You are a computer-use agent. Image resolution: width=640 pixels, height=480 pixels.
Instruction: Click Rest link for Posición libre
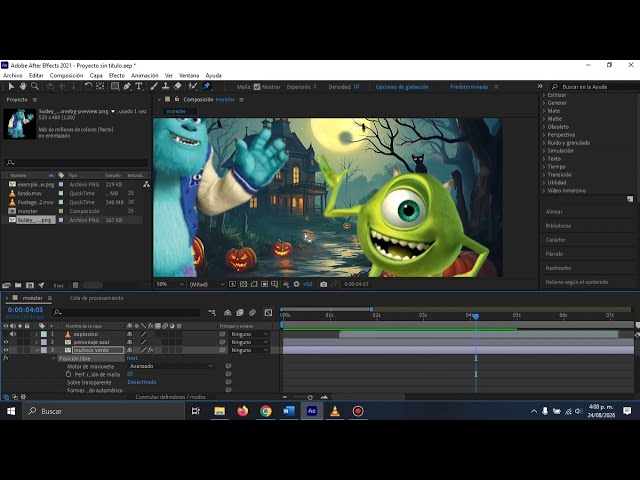132,358
